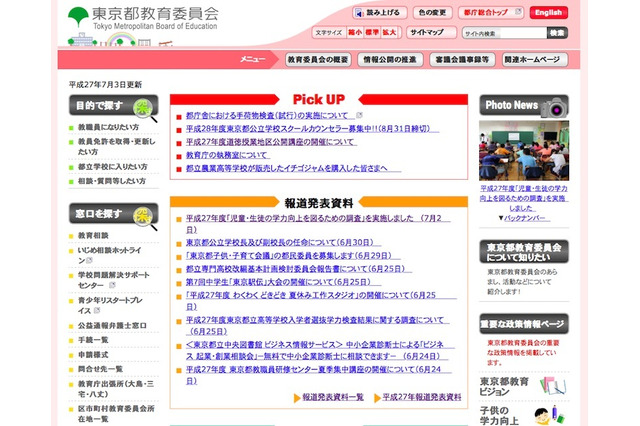Click the camera icon on Photo News
Viewport: 640px width, 426px height.
tap(554, 108)
